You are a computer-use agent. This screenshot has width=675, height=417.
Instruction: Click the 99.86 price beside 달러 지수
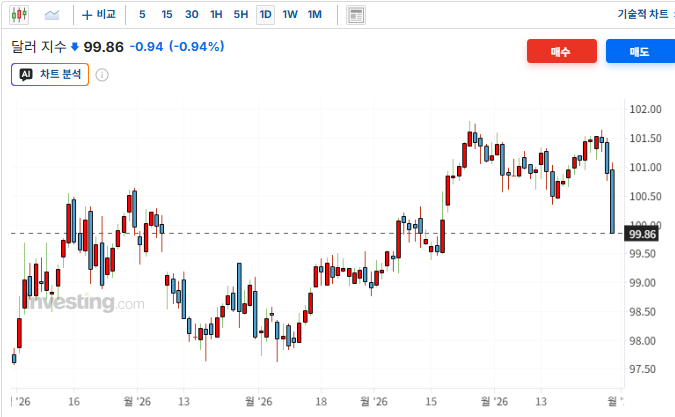click(103, 46)
